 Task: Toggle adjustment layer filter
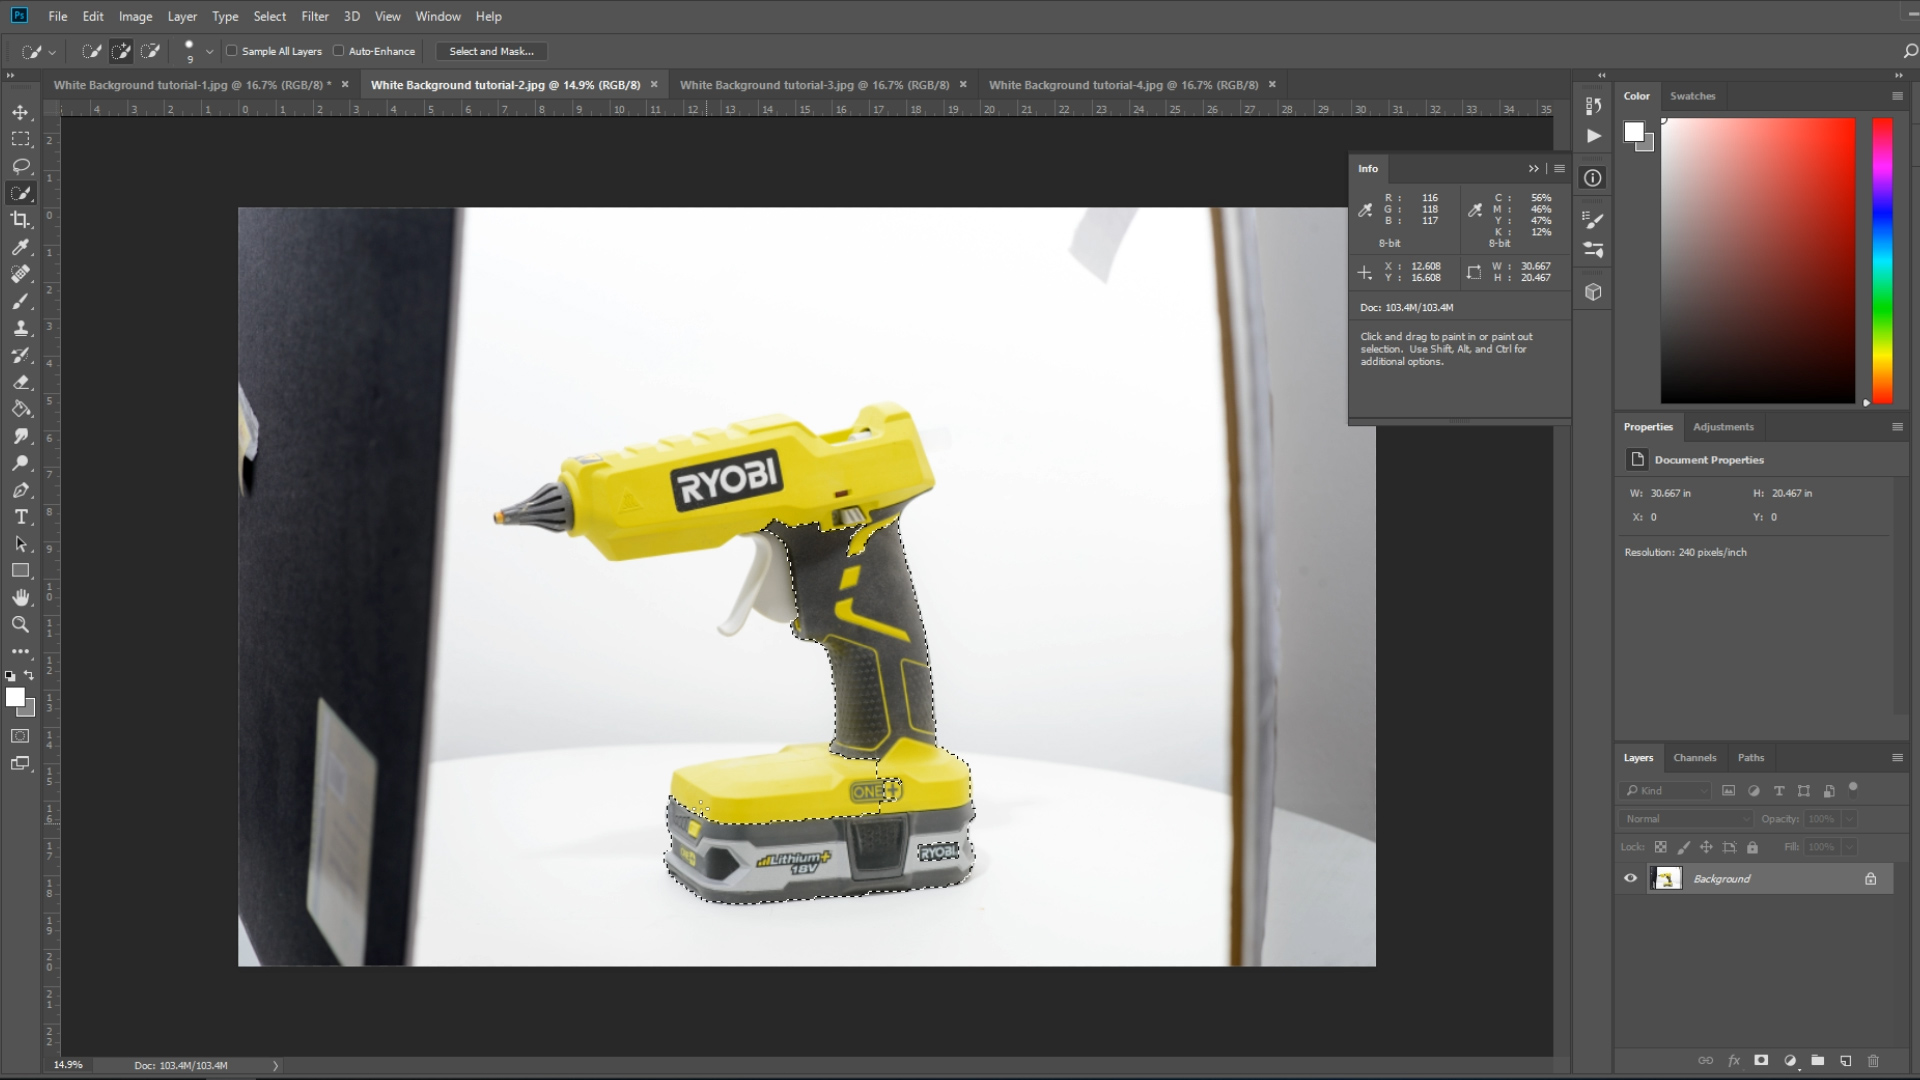1753,791
